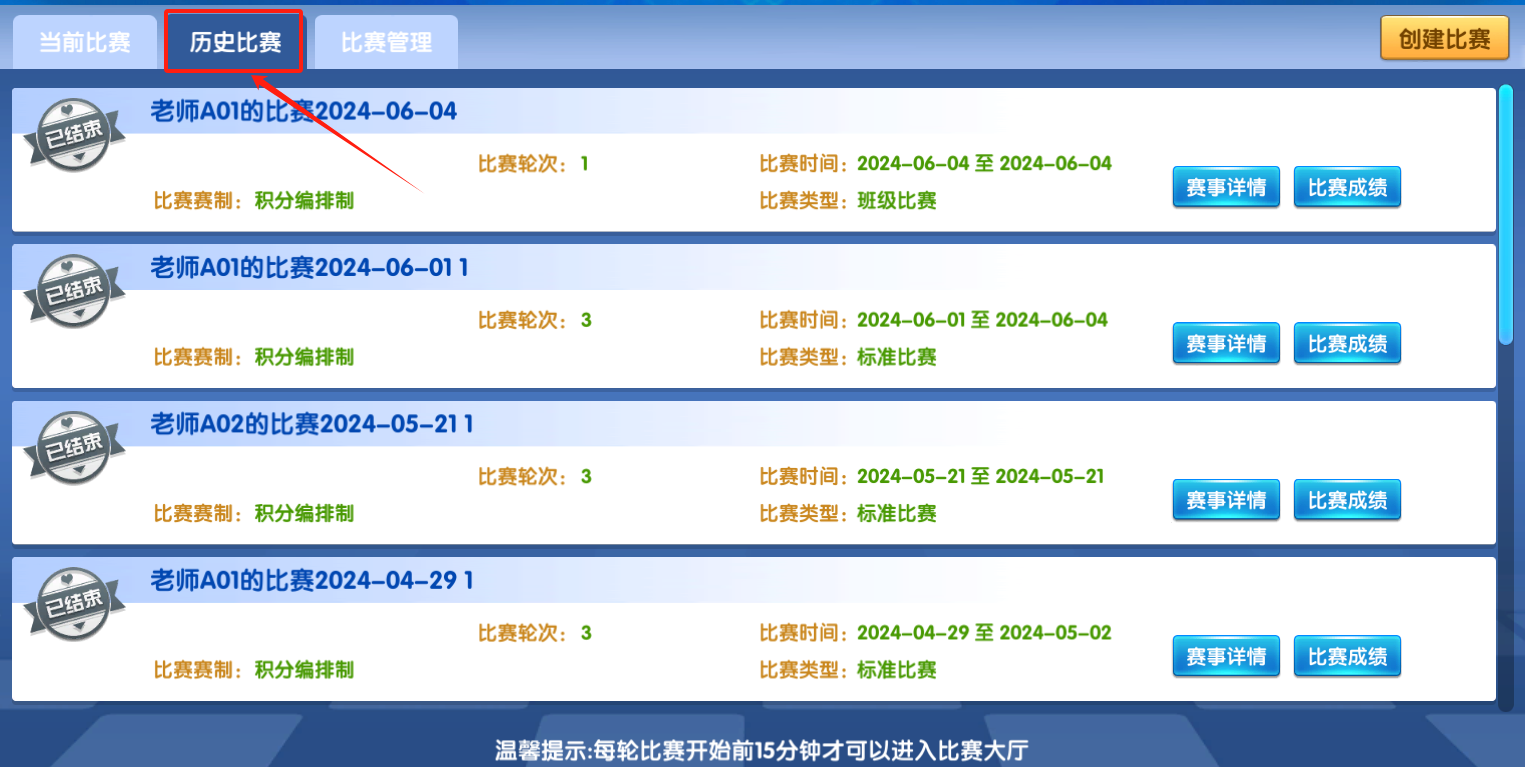
Task: Click 标准比赛 type in 老师A02的比赛2024-05-21 1 card
Action: point(896,514)
